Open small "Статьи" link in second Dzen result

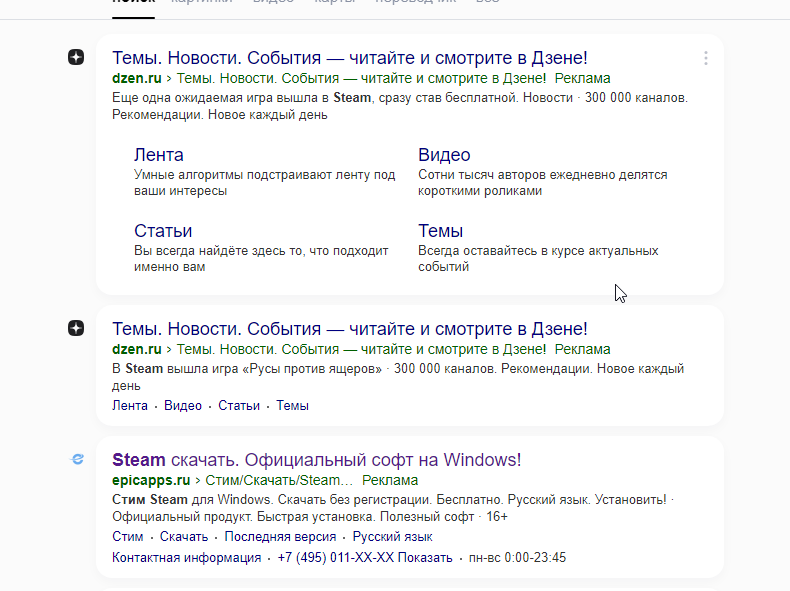(x=239, y=406)
